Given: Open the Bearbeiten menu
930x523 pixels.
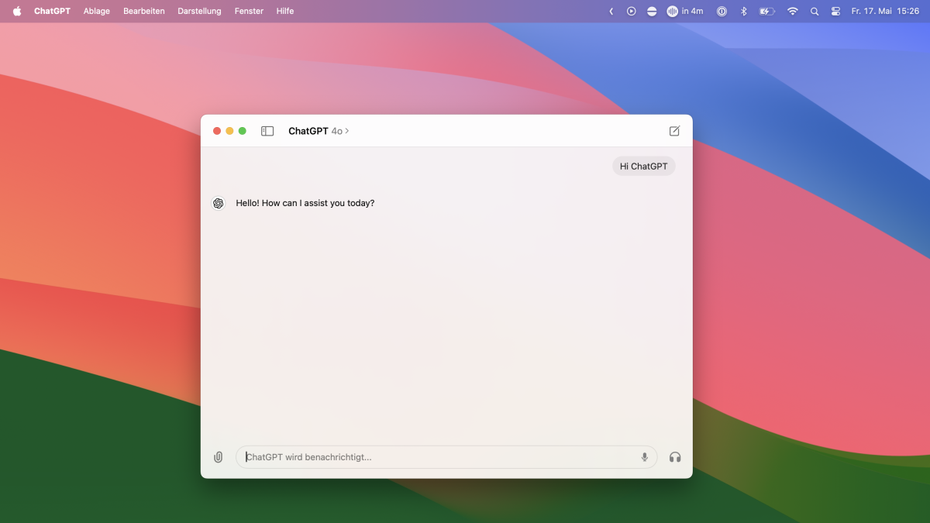Looking at the screenshot, I should point(144,11).
